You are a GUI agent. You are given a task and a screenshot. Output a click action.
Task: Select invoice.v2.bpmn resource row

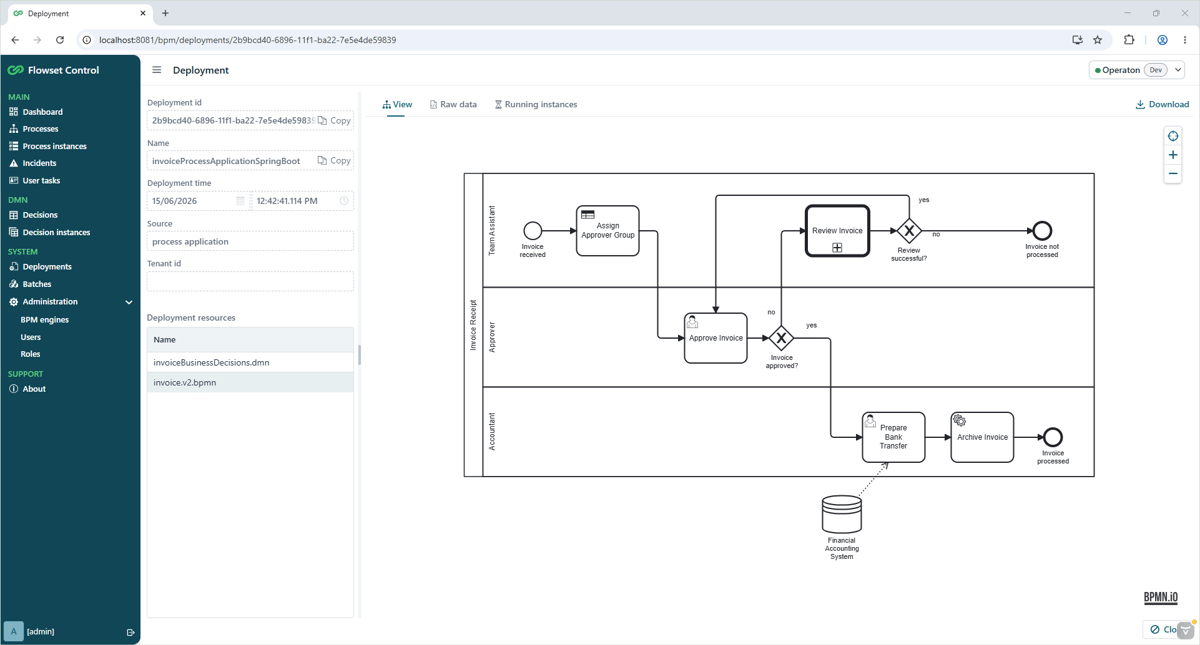(x=250, y=382)
